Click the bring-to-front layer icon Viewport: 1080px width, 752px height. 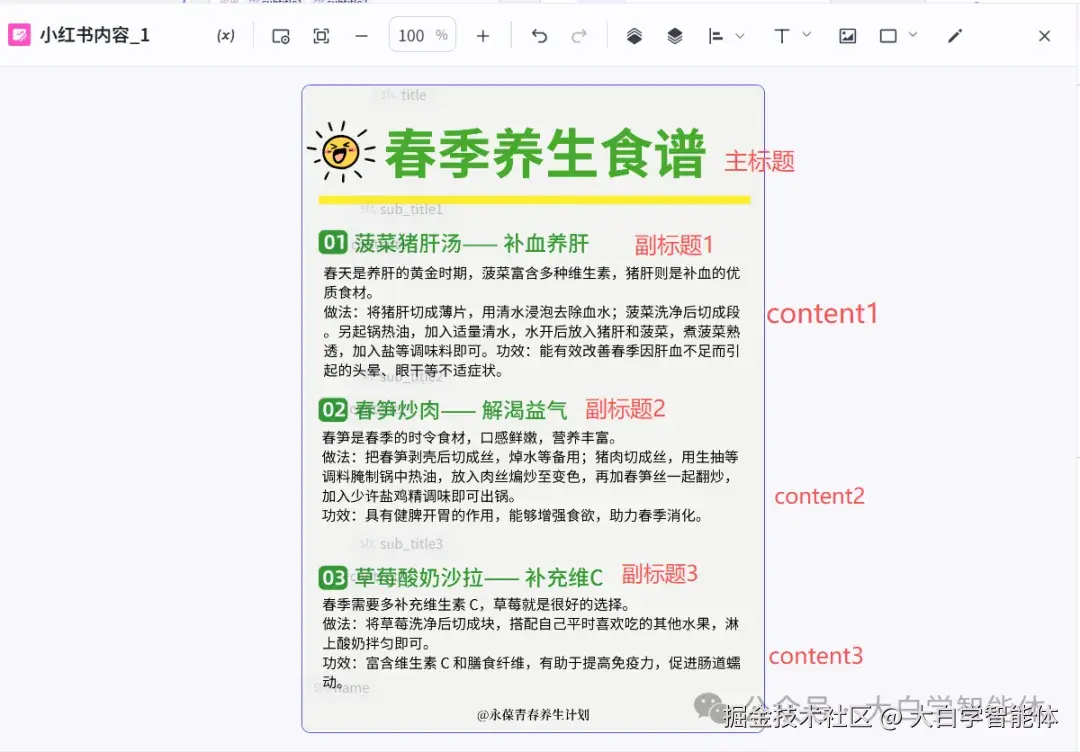pos(634,35)
